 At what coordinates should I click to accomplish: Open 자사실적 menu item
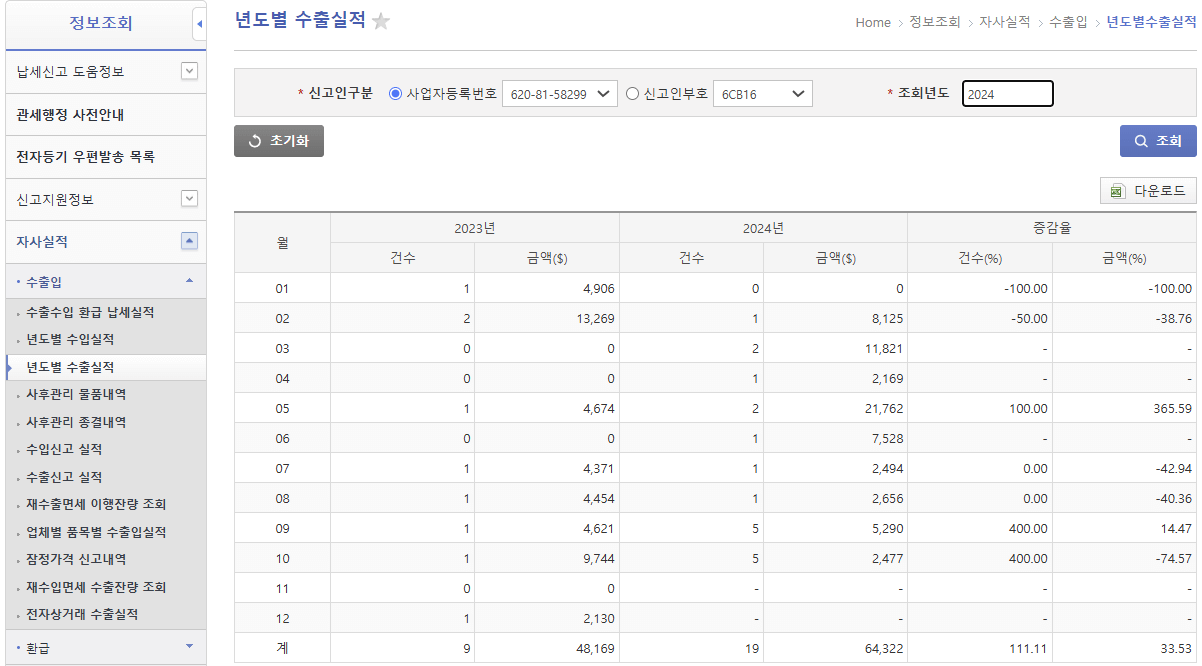click(42, 242)
